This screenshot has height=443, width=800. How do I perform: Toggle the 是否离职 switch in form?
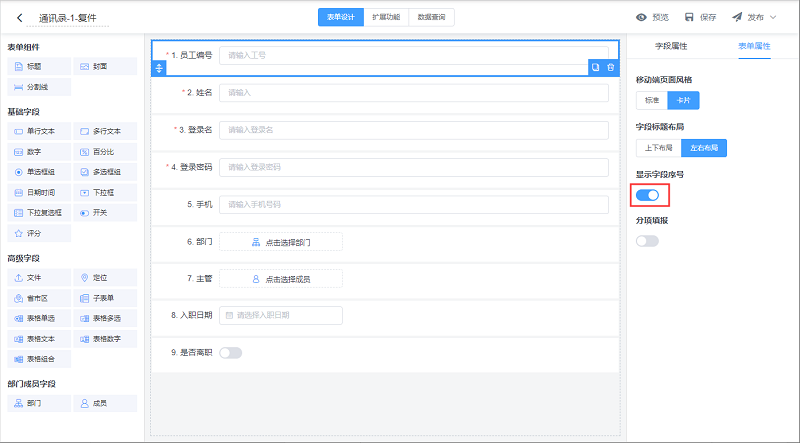(230, 352)
